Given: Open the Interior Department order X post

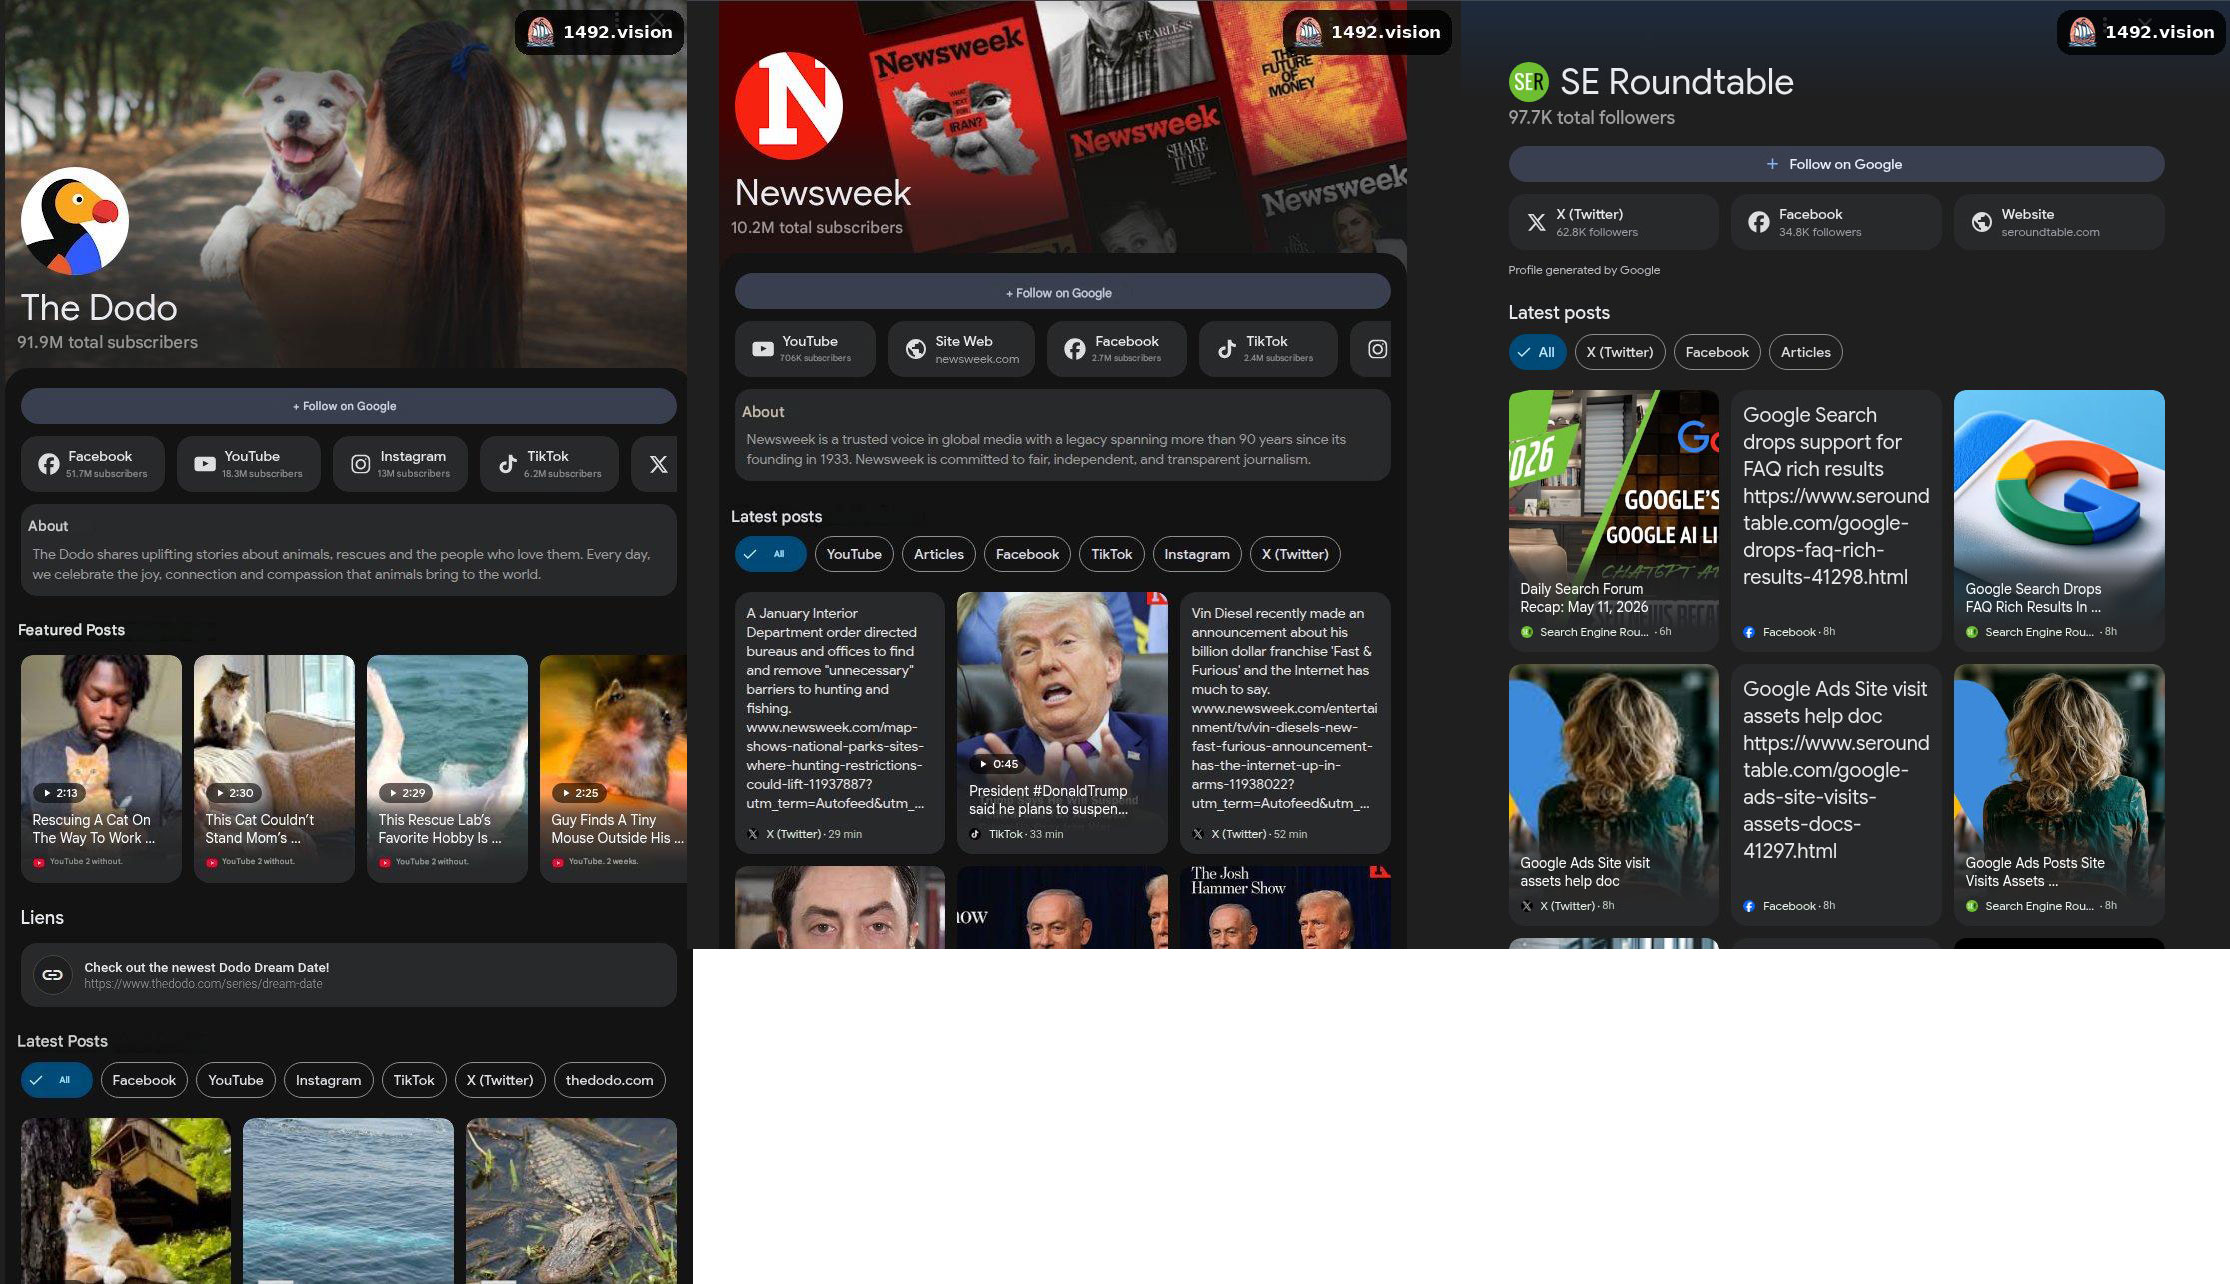Looking at the screenshot, I should tap(840, 722).
